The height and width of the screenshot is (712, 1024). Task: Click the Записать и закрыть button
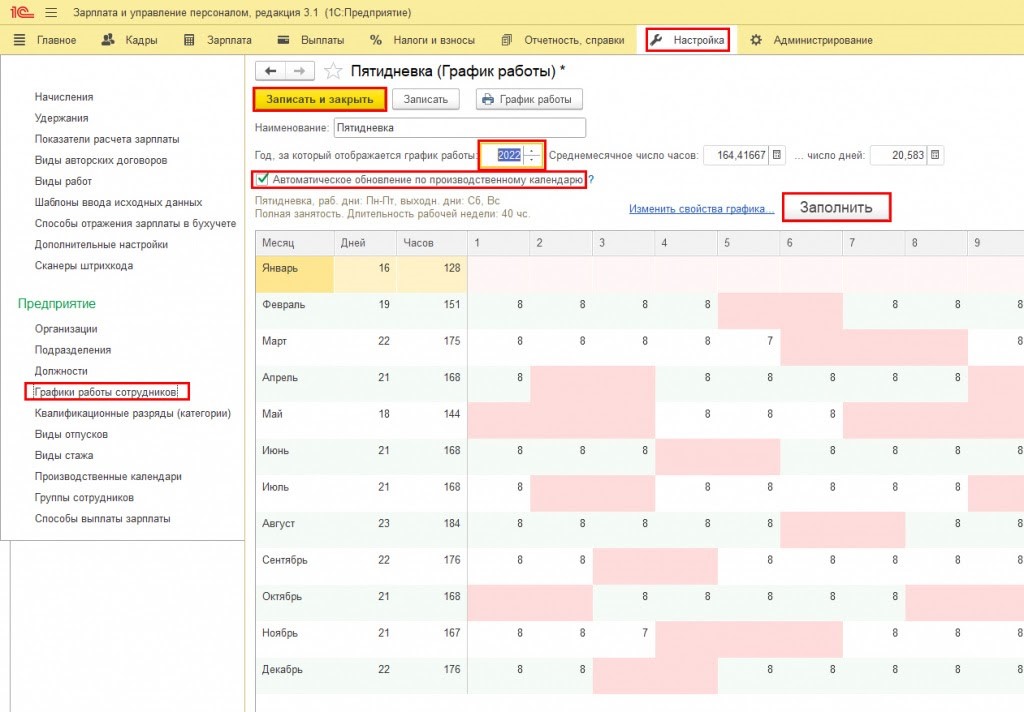click(x=319, y=99)
